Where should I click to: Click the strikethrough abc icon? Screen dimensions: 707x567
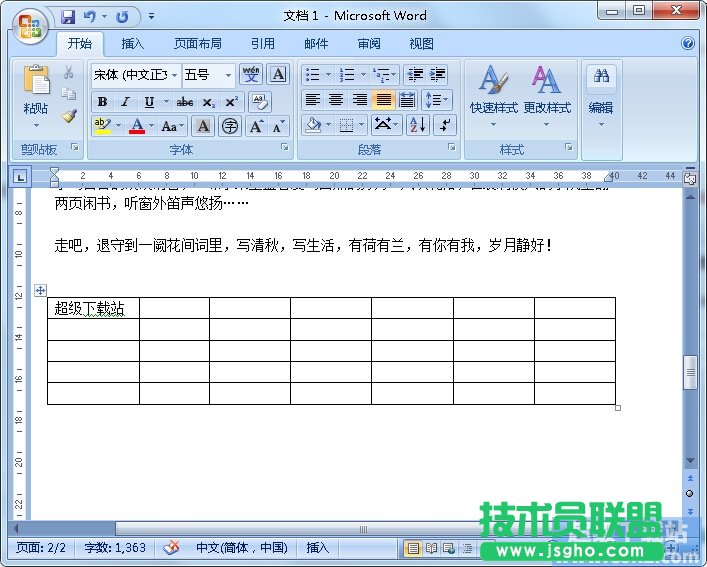185,102
